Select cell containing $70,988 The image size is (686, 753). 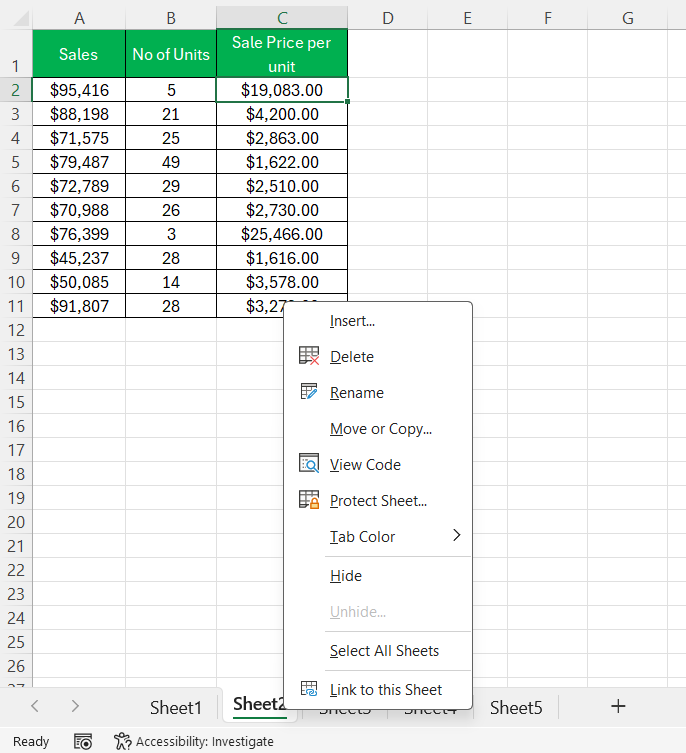[x=79, y=210]
